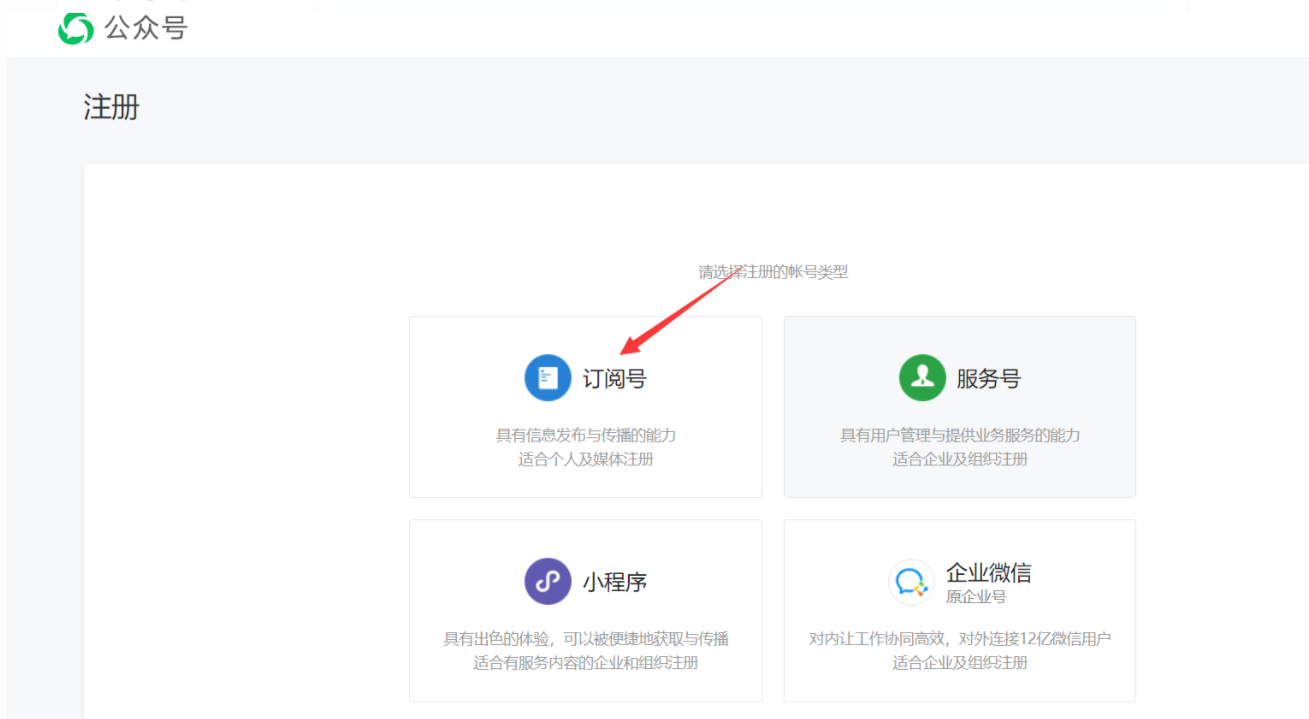This screenshot has width=1309, height=719.
Task: Click text 适合个人及媒体注册
Action: [x=586, y=459]
